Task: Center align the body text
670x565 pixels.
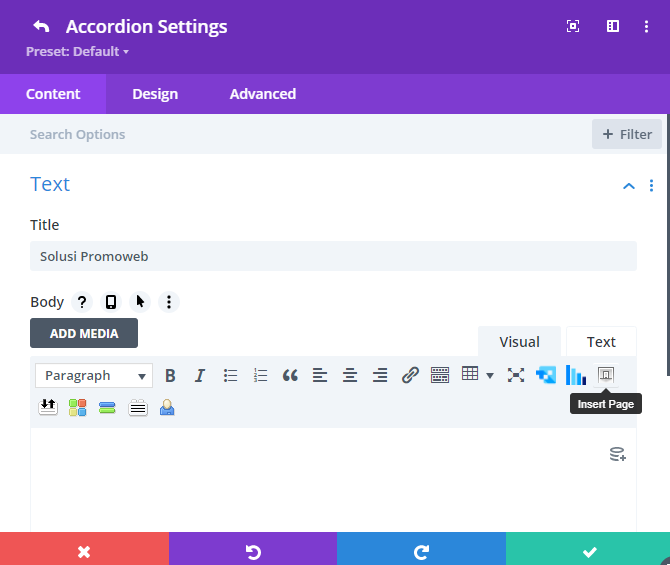Action: pos(350,376)
